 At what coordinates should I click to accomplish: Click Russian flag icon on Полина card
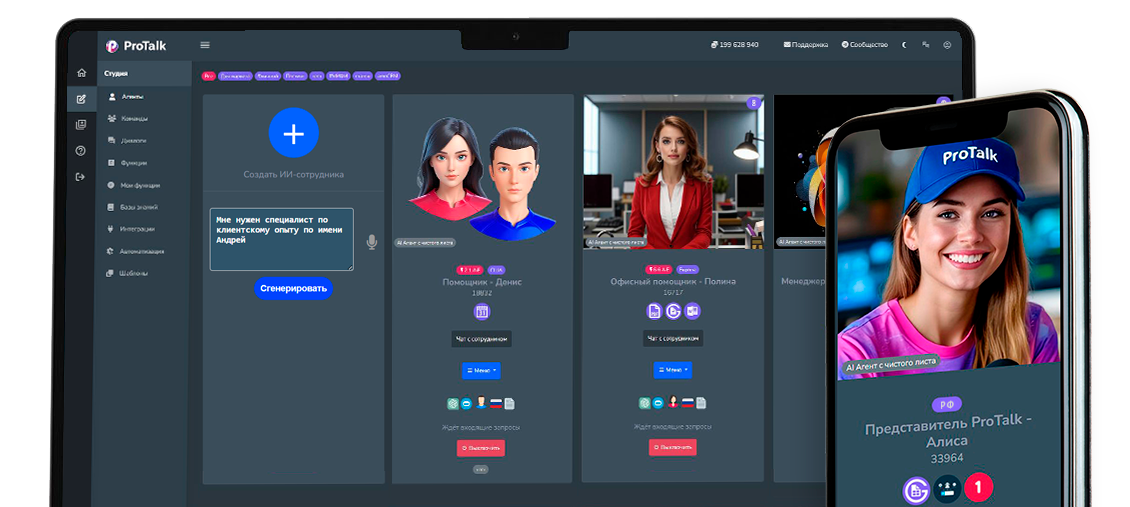687,403
